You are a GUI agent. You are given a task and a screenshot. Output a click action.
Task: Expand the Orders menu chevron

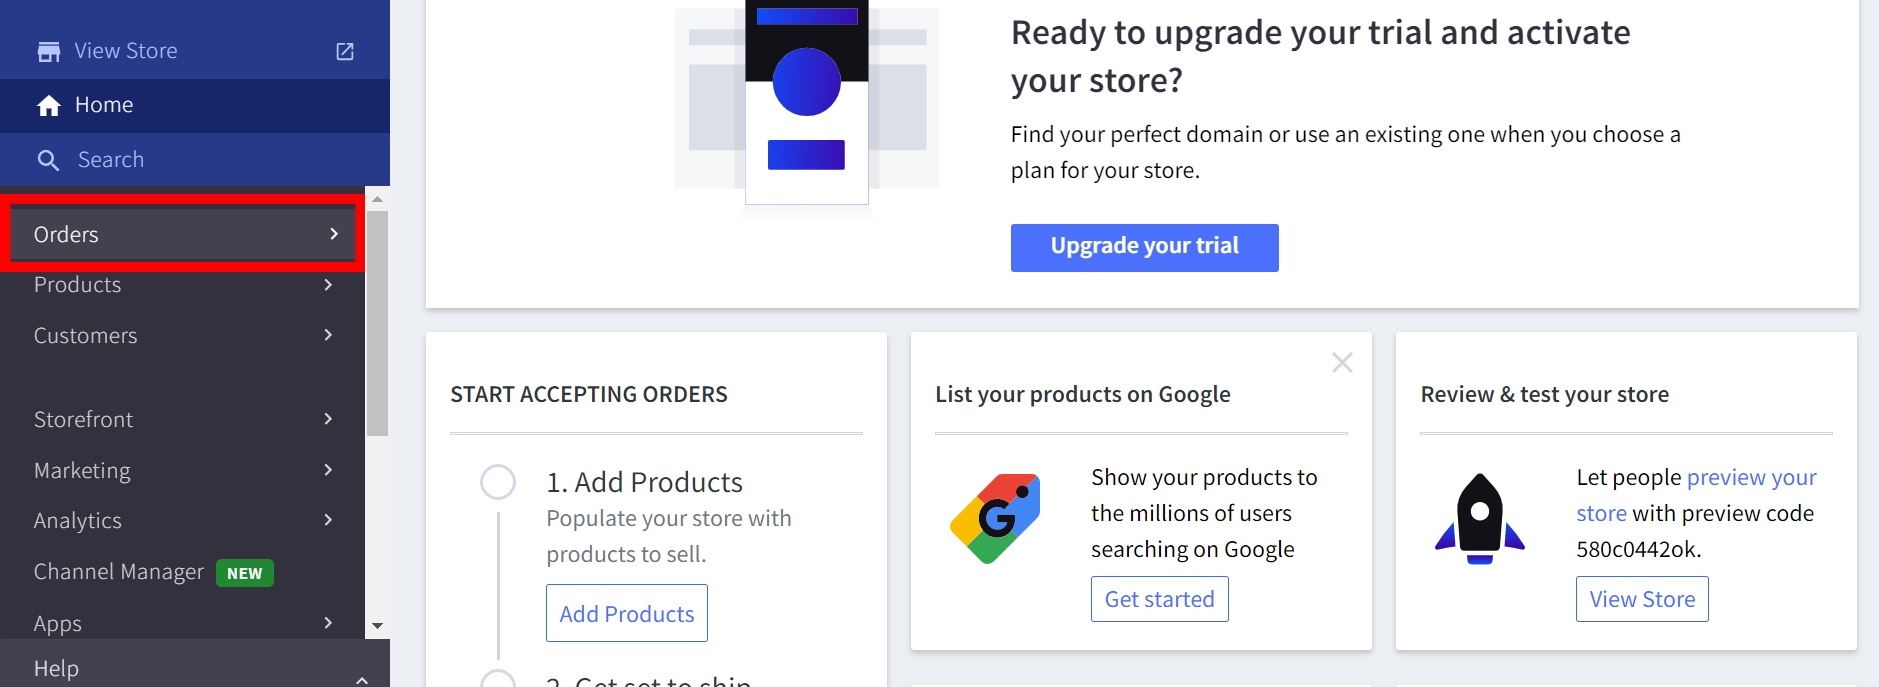[x=334, y=234]
